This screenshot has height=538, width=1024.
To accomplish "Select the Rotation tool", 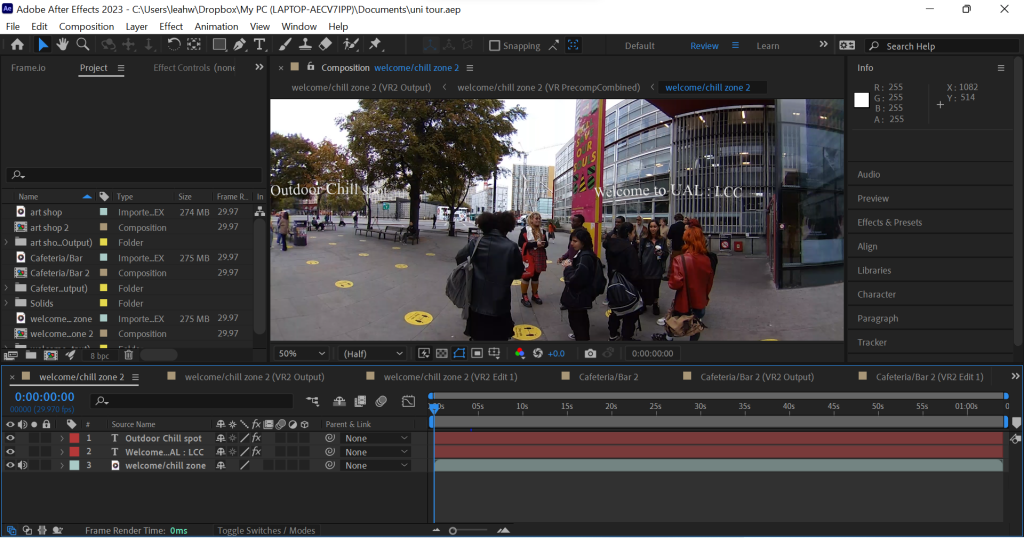I will [x=173, y=44].
